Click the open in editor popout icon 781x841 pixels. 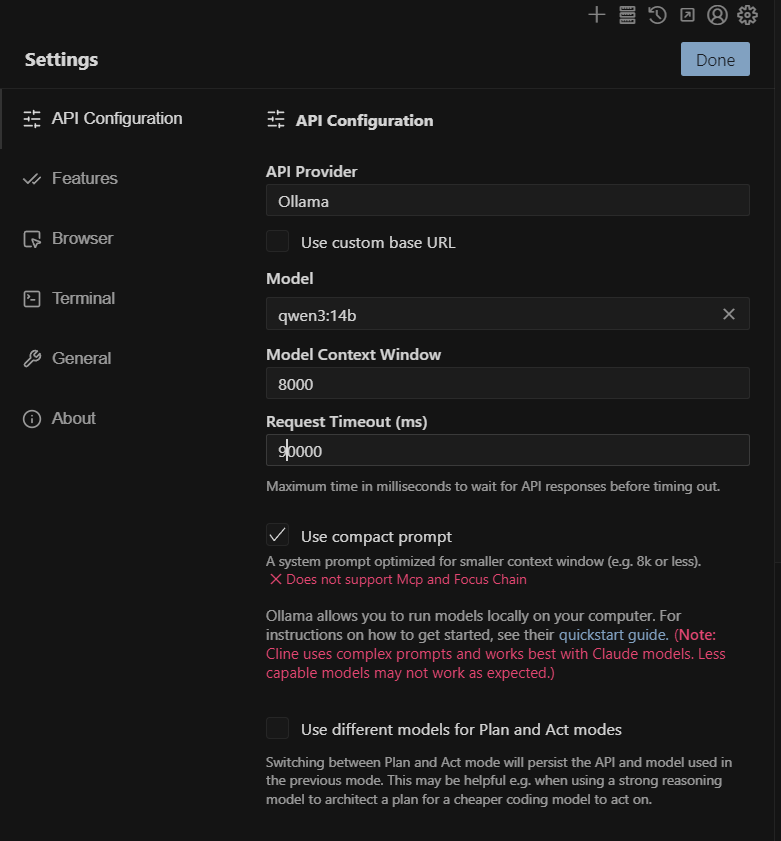(x=687, y=14)
